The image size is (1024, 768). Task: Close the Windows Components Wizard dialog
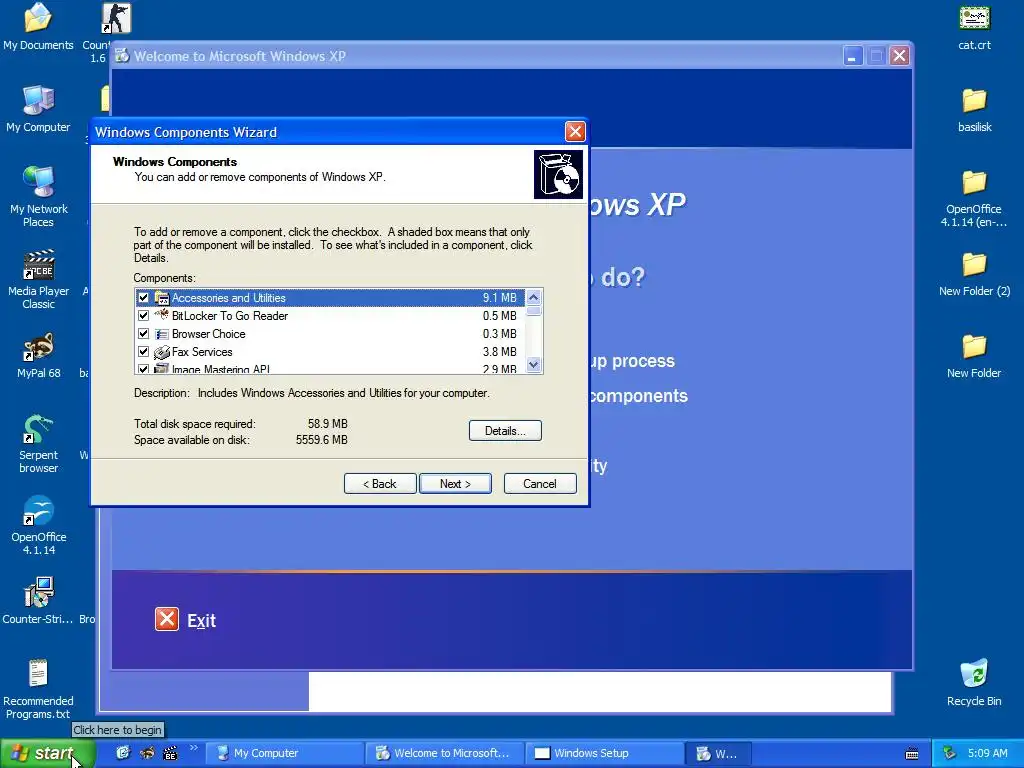click(575, 132)
